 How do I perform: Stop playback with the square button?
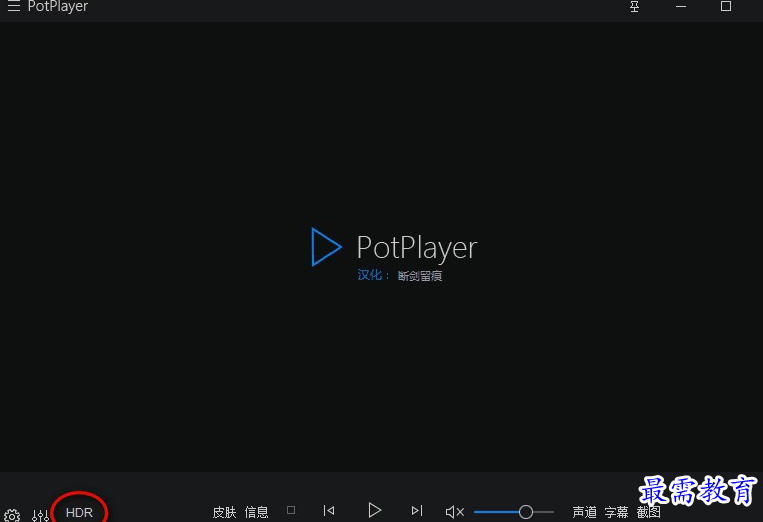point(291,510)
